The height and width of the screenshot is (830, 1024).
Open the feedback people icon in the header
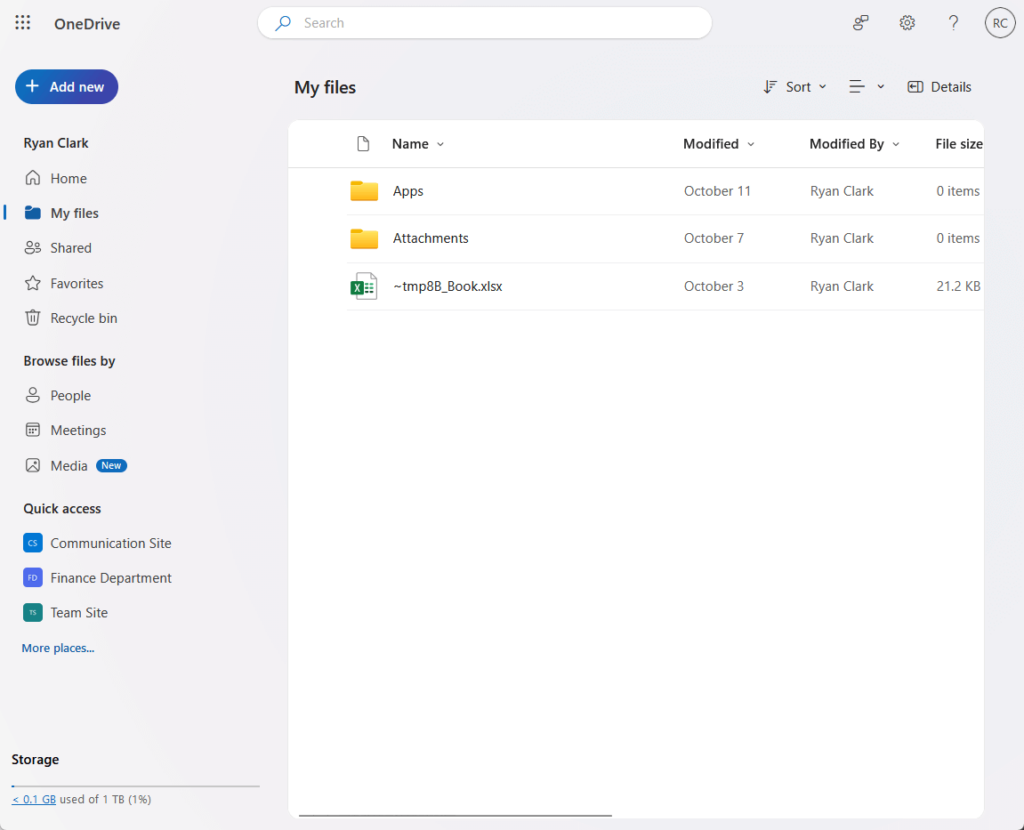861,23
